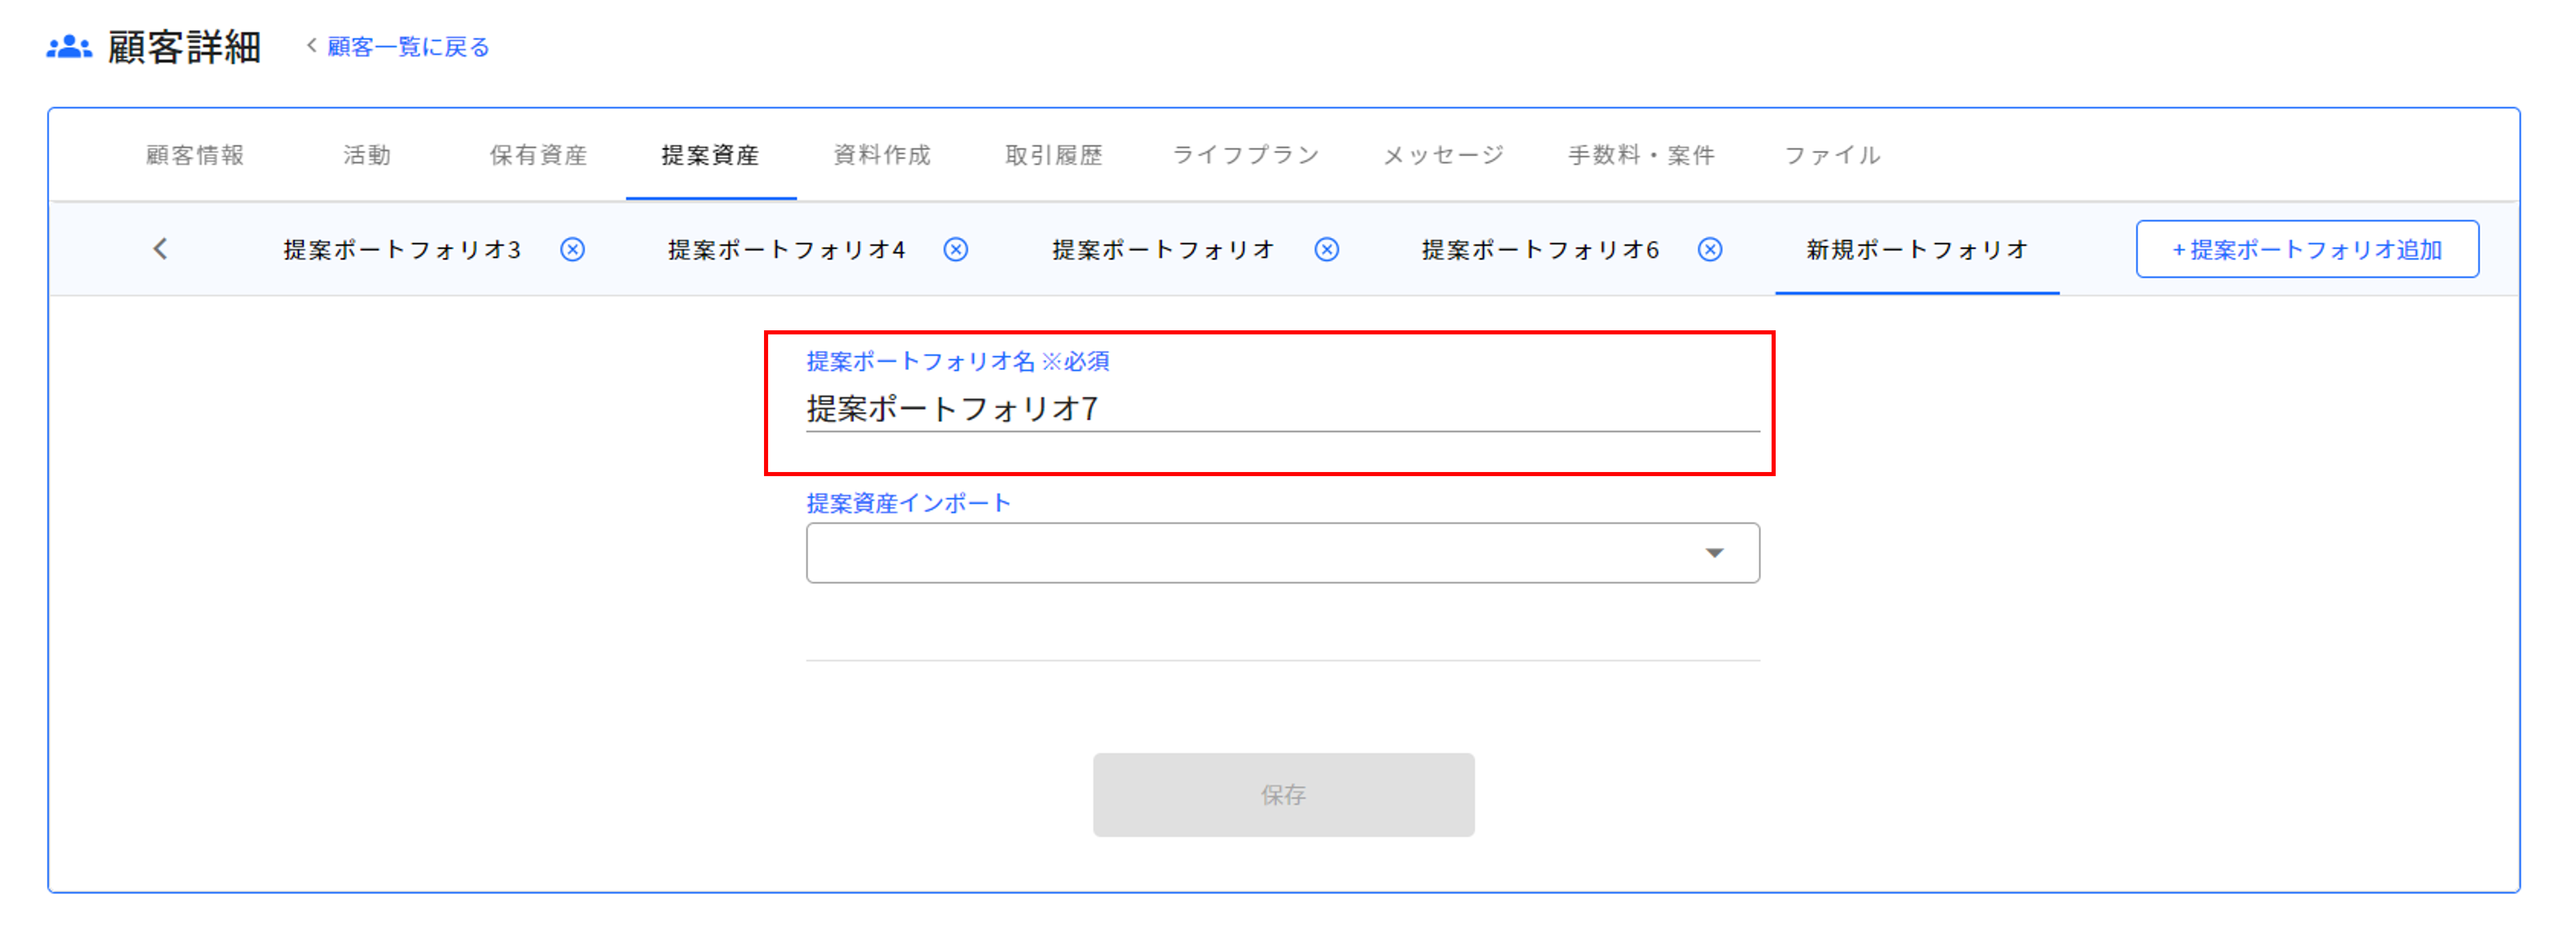Close the 提案ポートフォリオ3 tab
Screen dimensions: 2576x947
point(573,250)
